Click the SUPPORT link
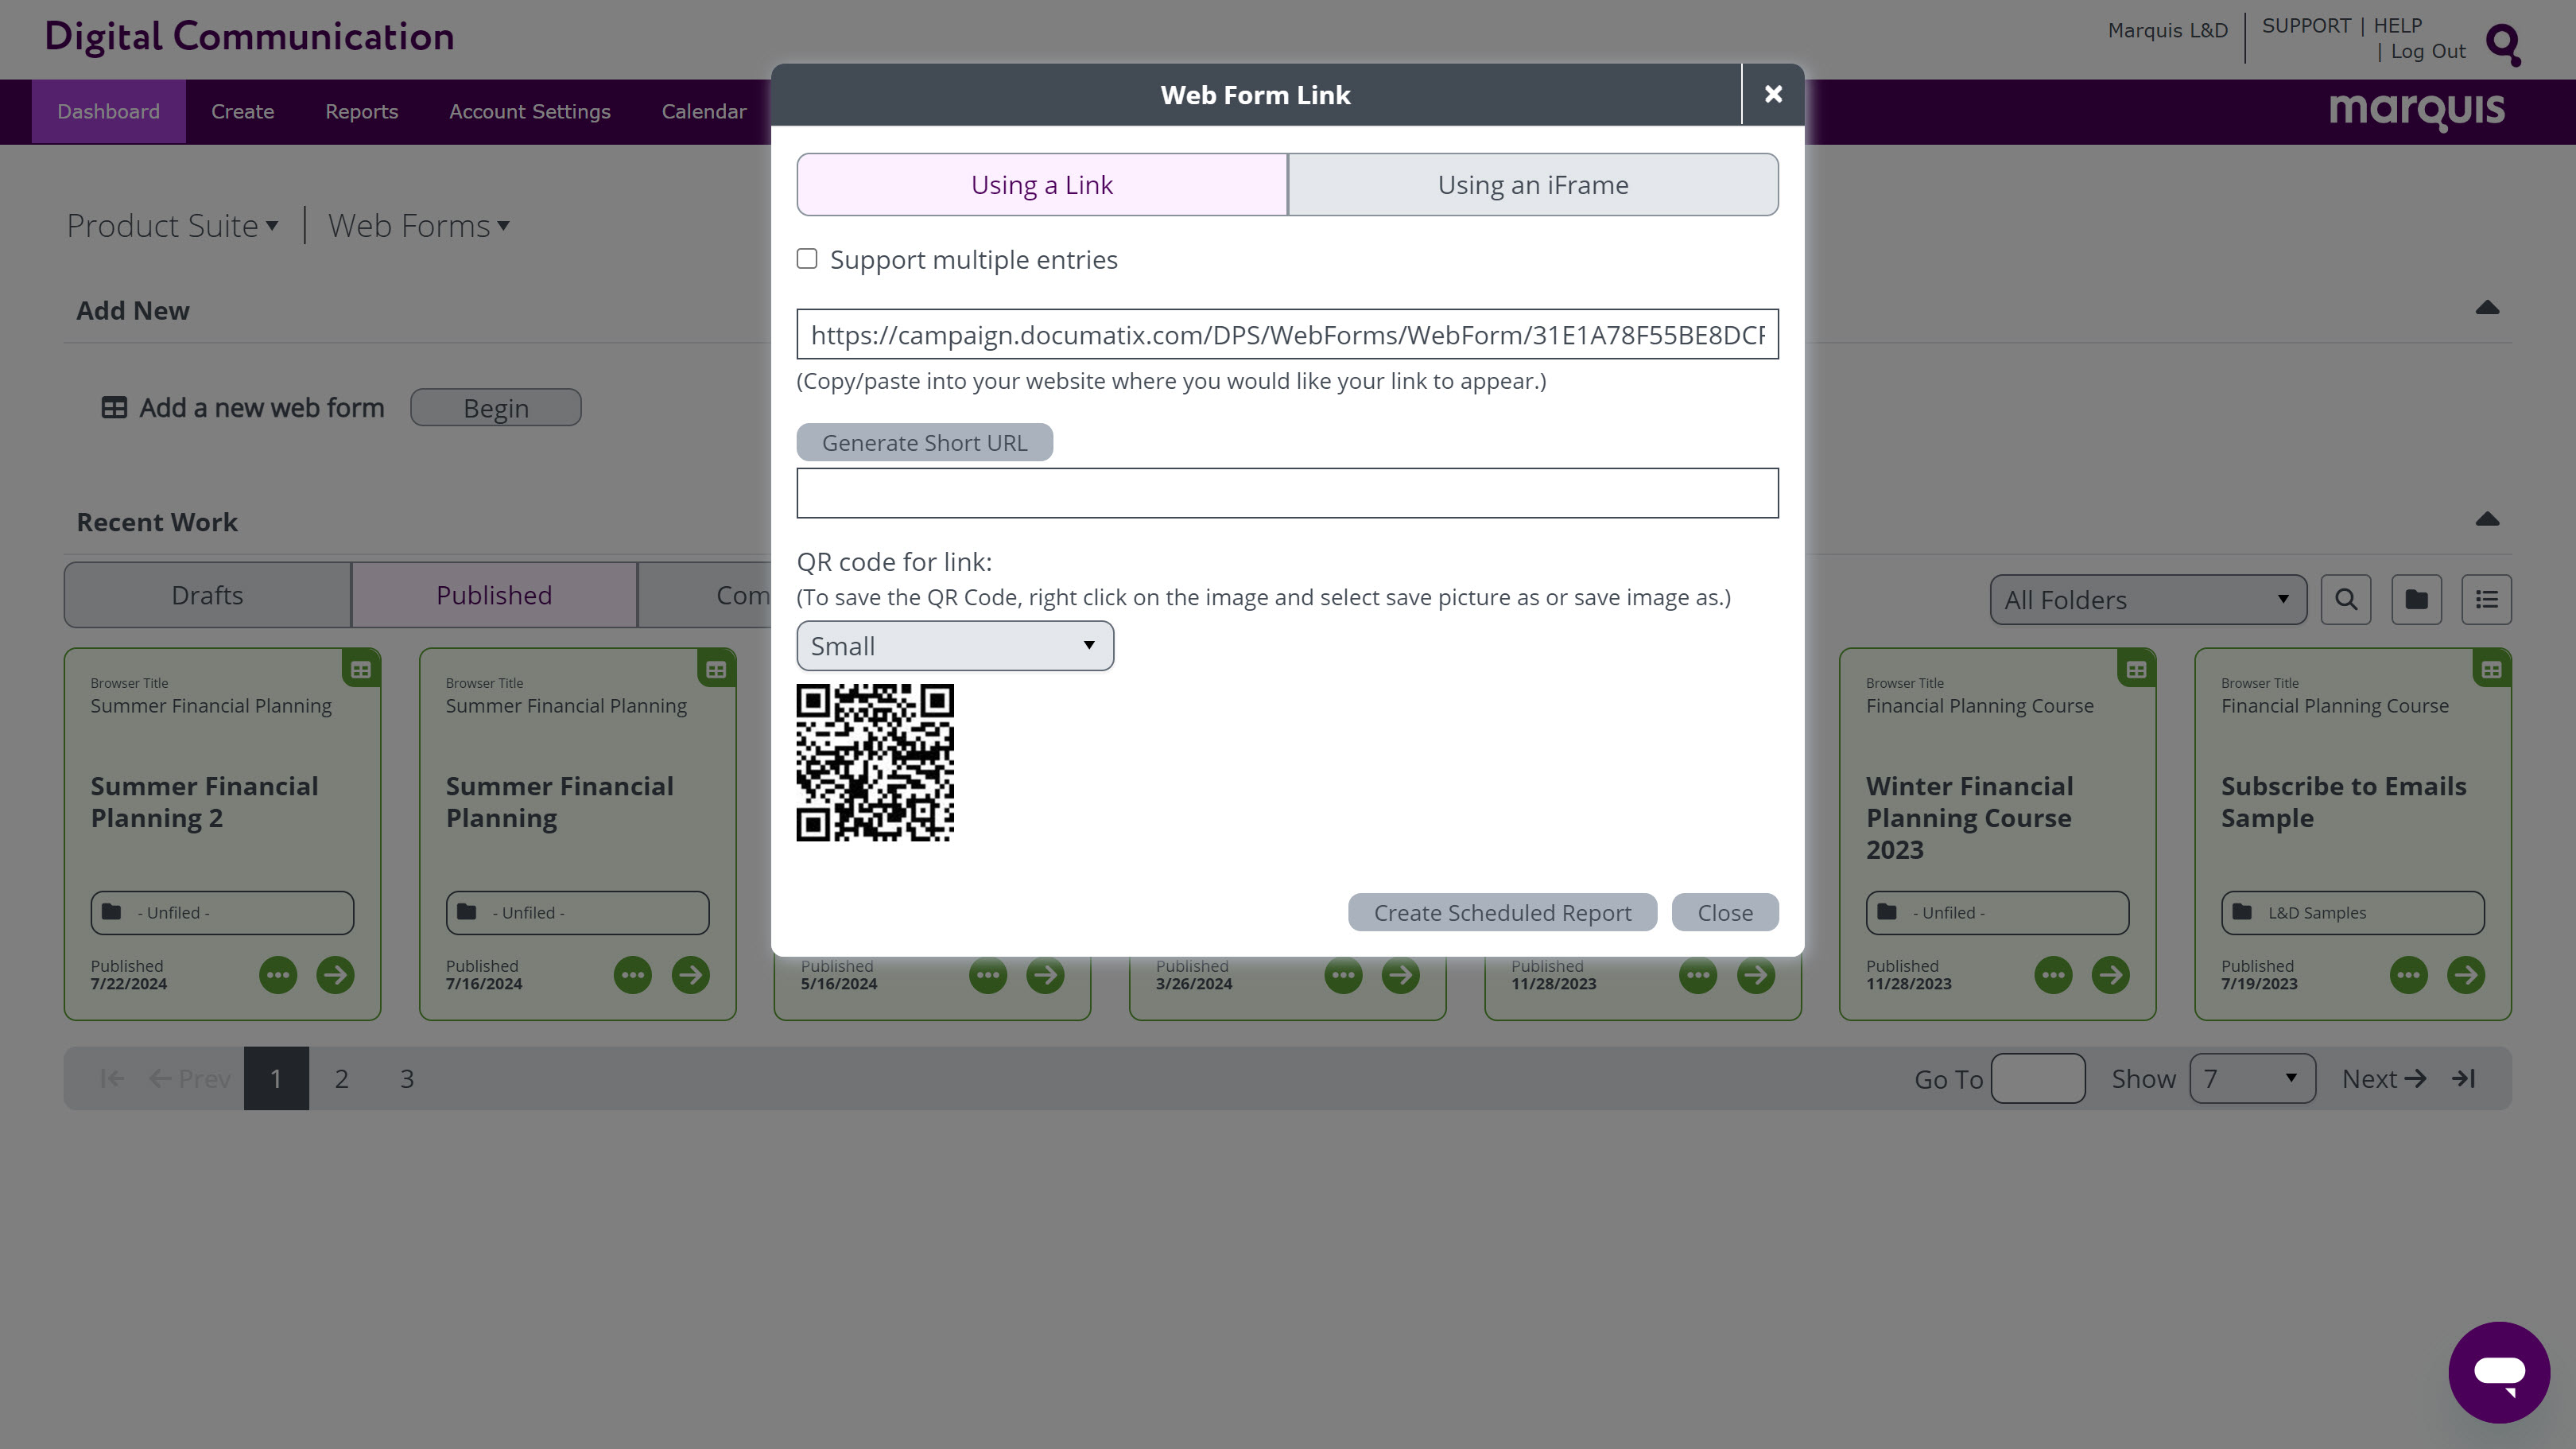The image size is (2576, 1449). coord(2306,26)
